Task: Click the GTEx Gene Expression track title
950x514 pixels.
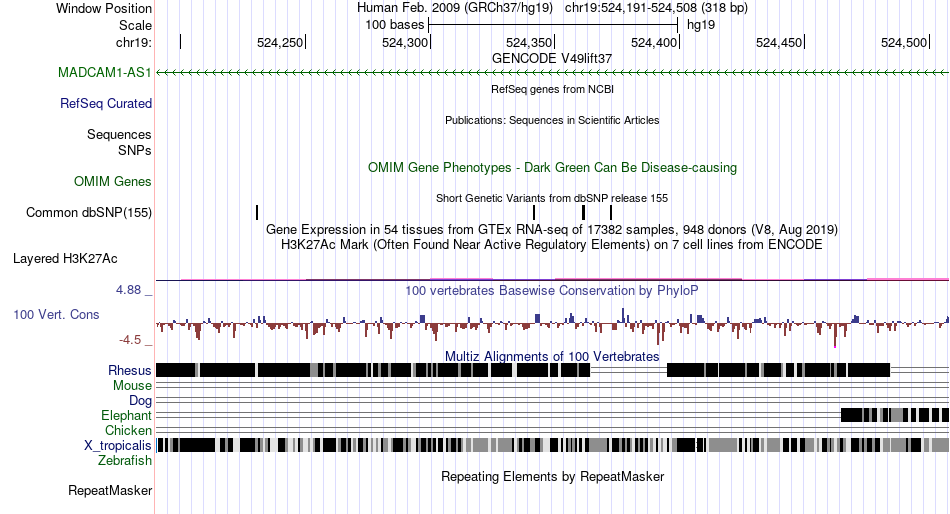Action: coord(552,230)
